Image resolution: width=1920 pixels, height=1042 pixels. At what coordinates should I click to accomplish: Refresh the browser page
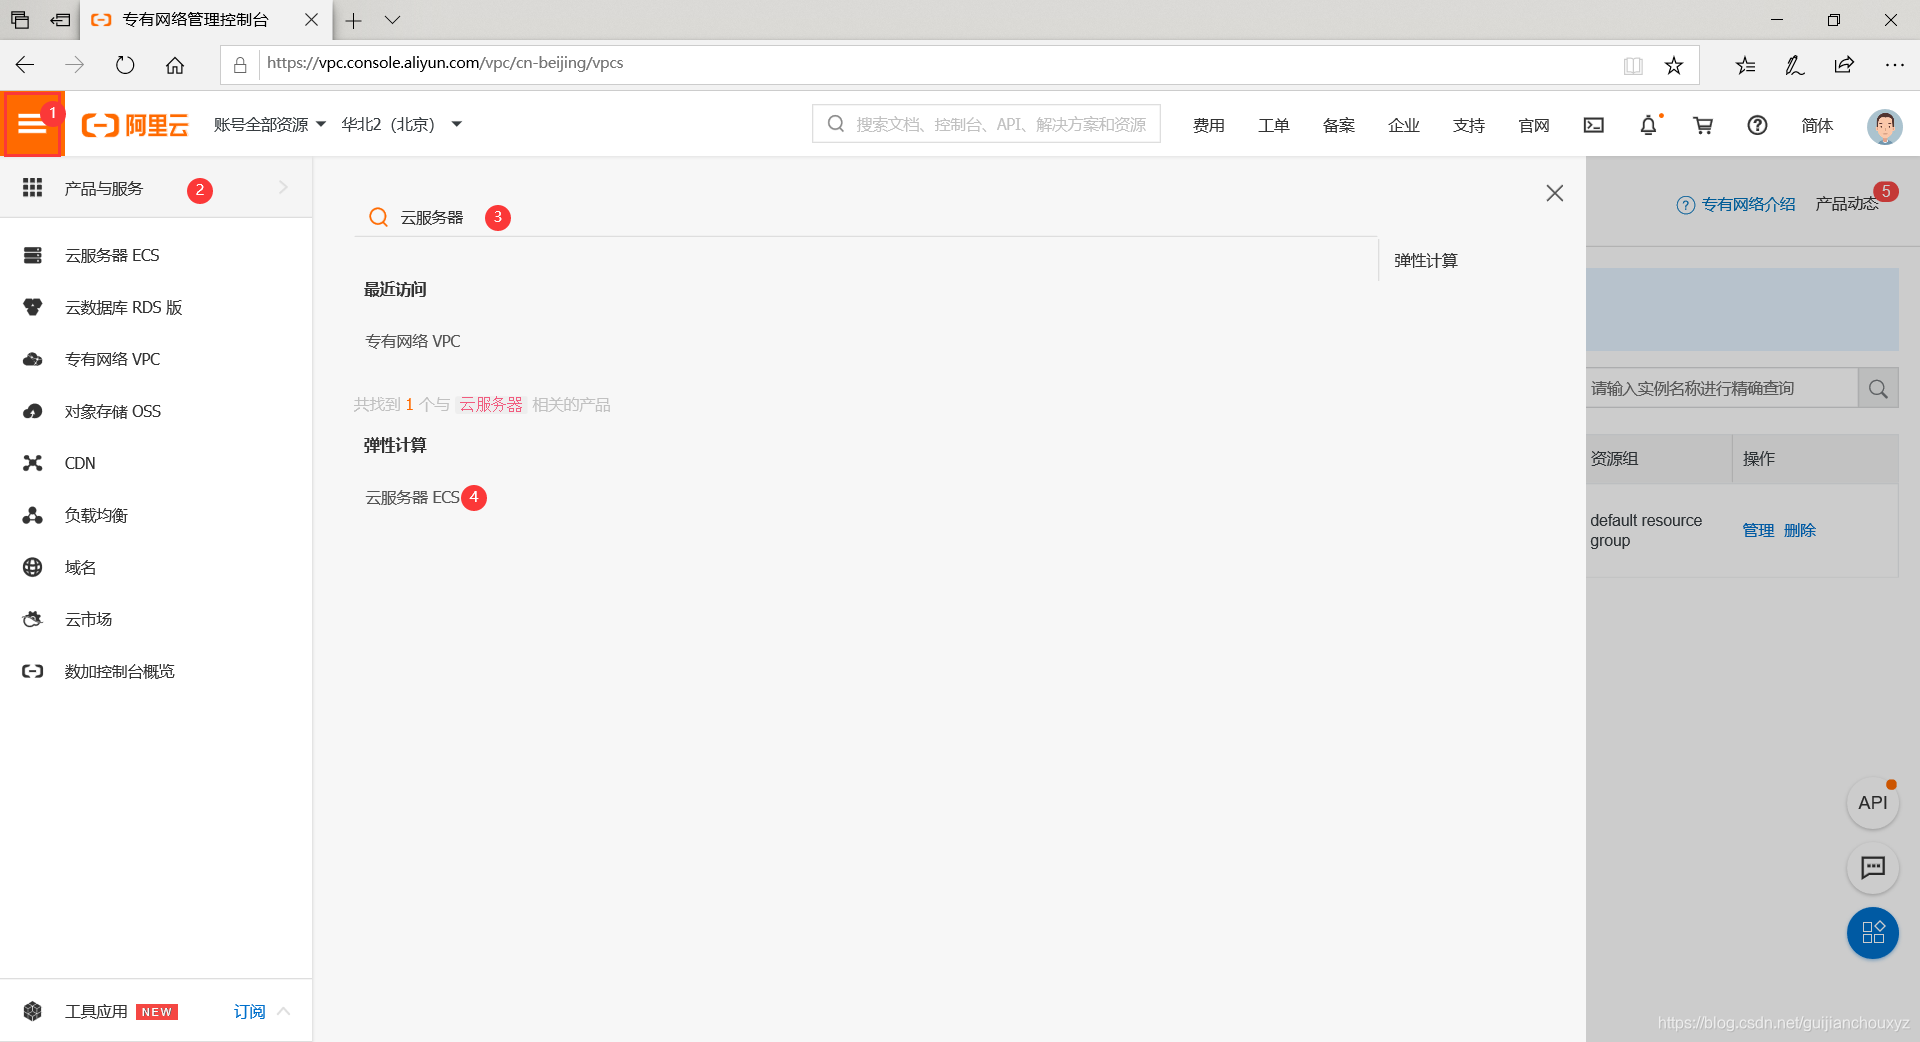click(125, 65)
